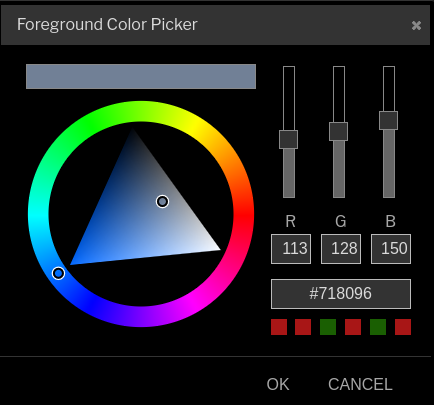Screen dimensions: 434x405
Task: Select the last red recent color swatch
Action: tap(403, 327)
